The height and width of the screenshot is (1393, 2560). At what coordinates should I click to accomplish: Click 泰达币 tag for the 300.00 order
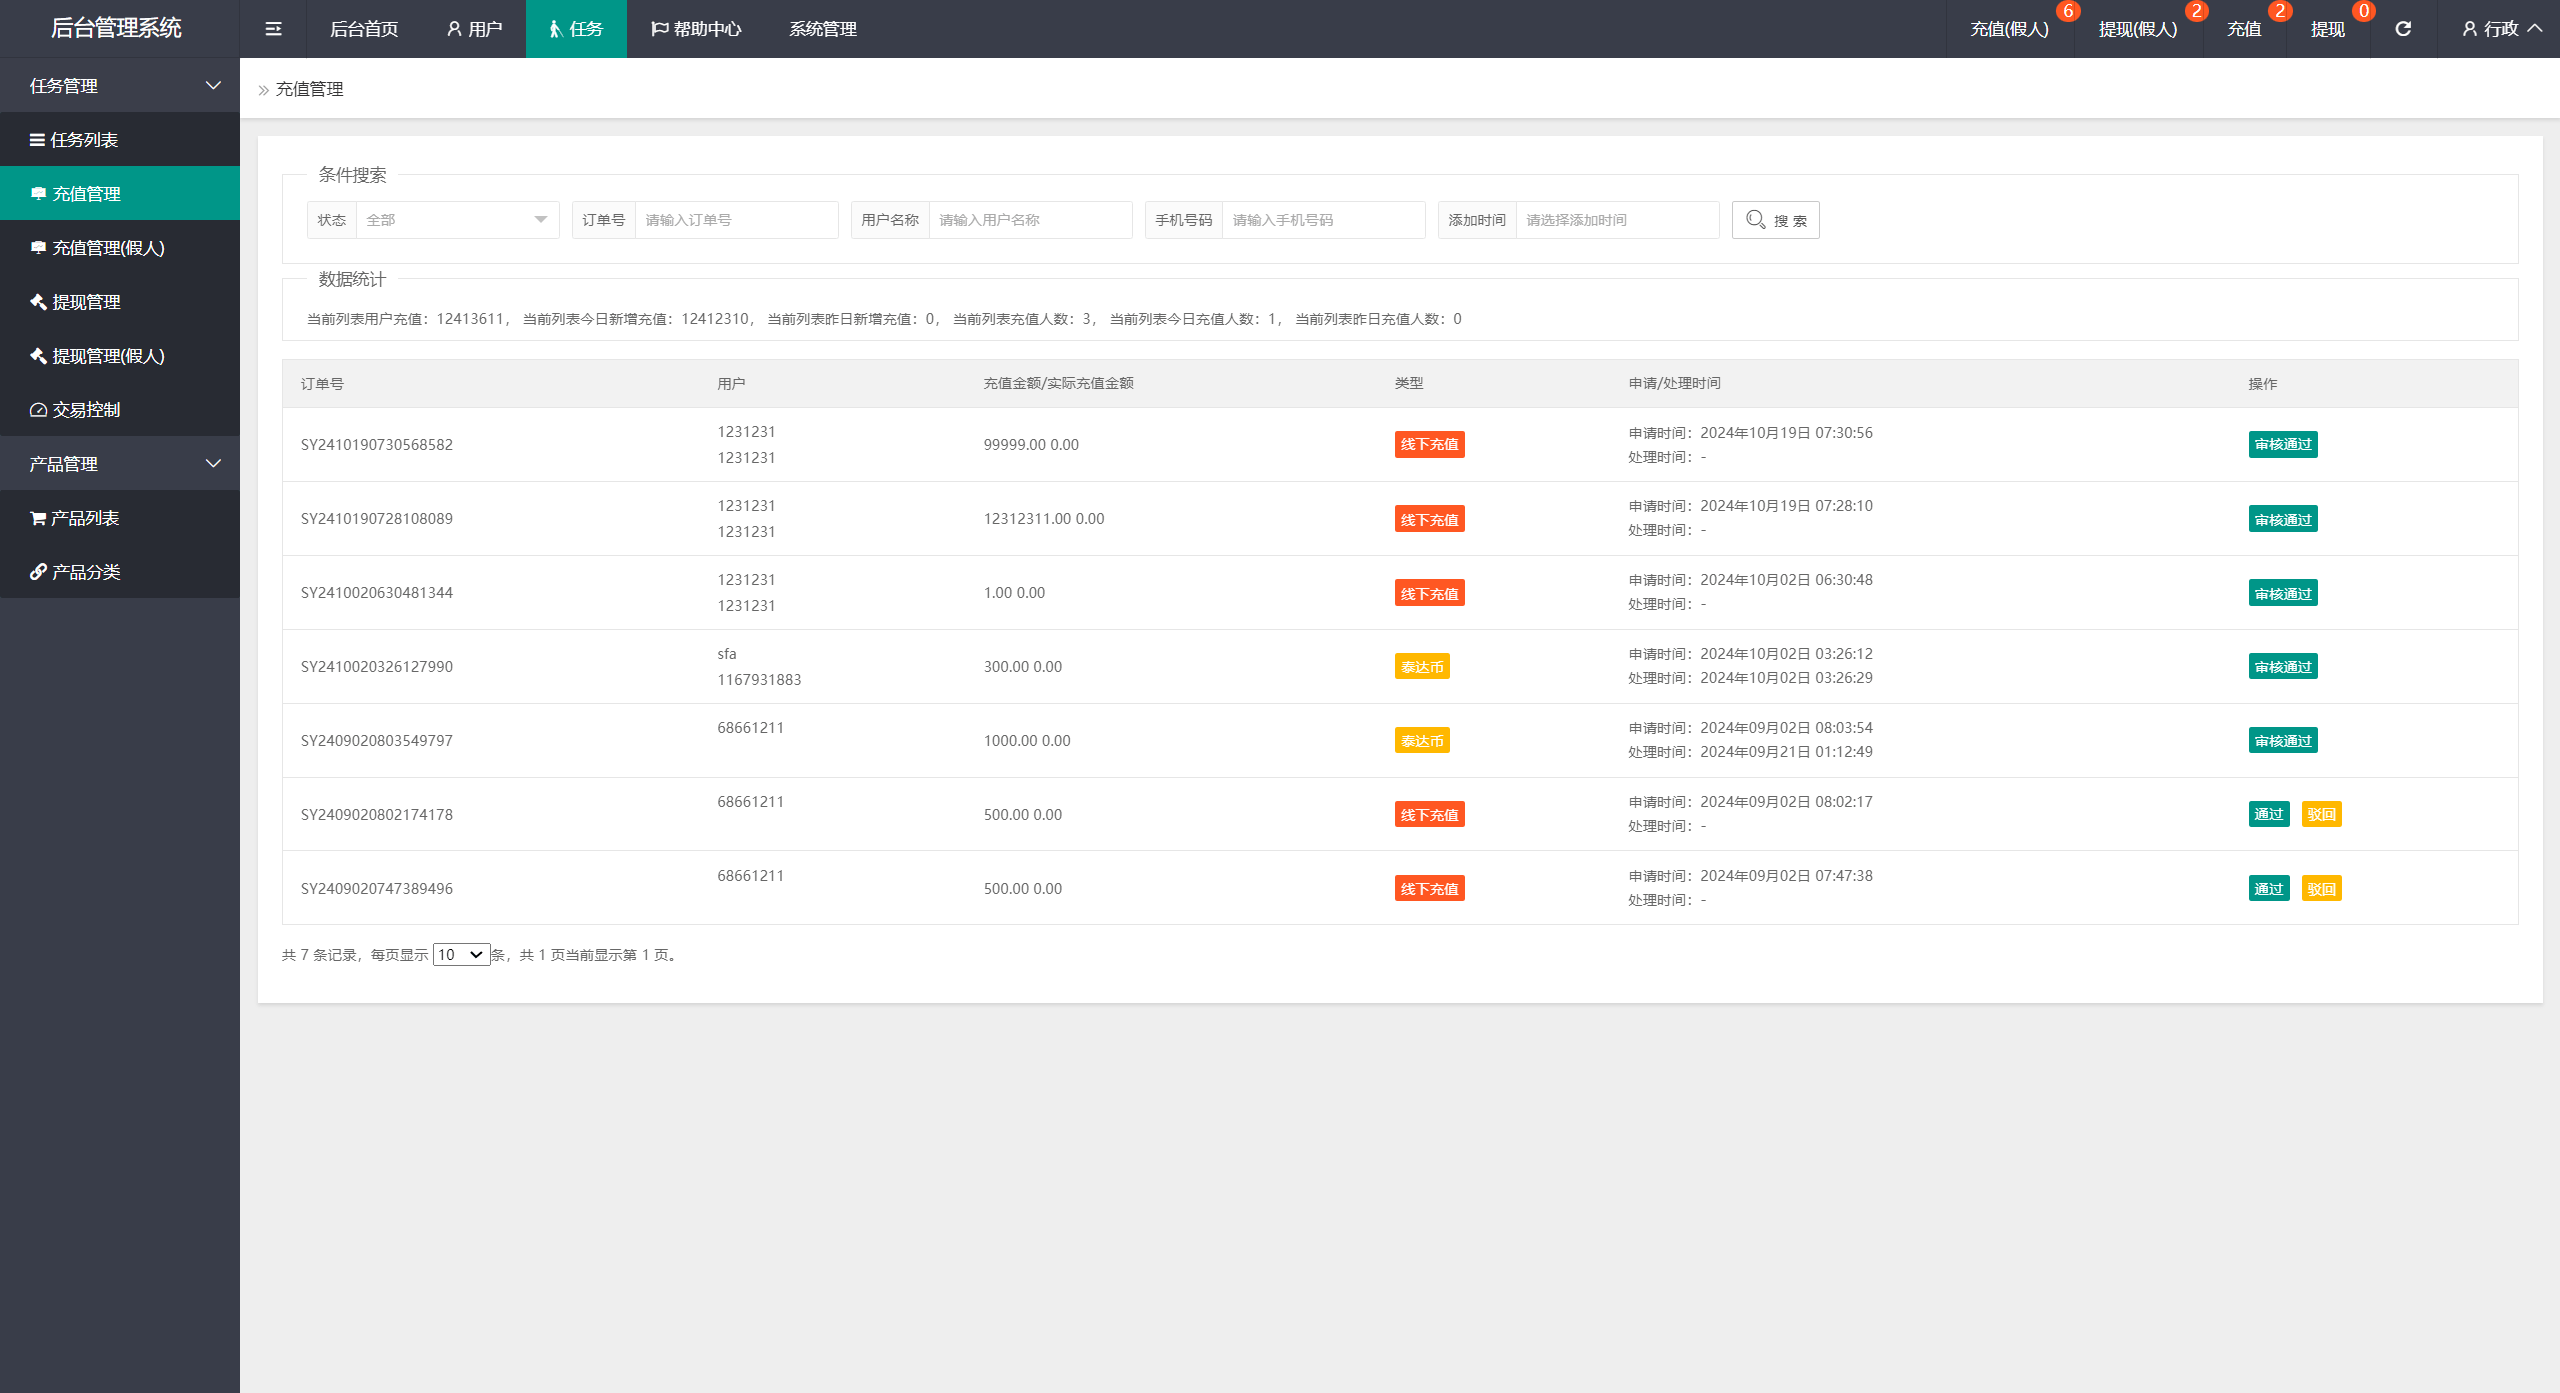(x=1422, y=667)
